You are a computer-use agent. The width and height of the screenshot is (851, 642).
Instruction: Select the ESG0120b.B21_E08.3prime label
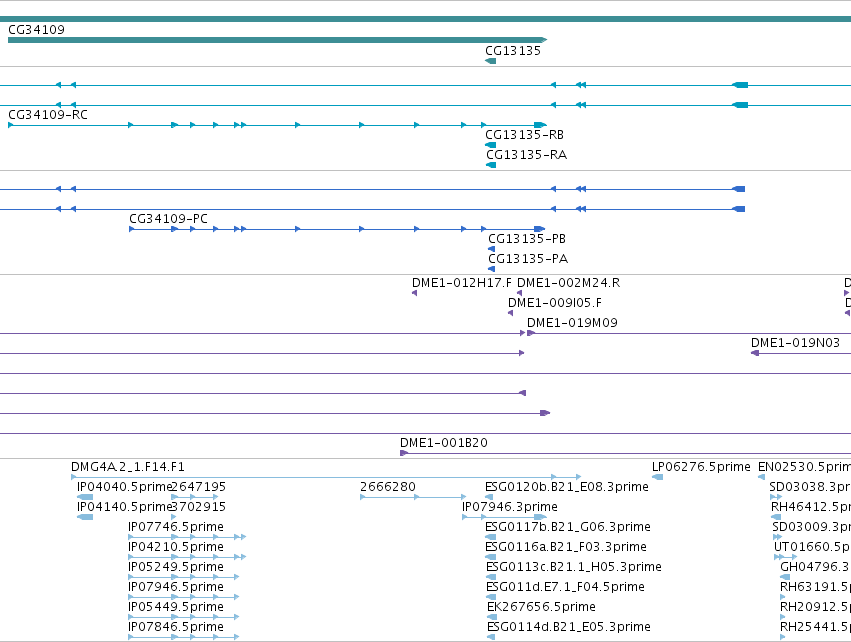[567, 487]
